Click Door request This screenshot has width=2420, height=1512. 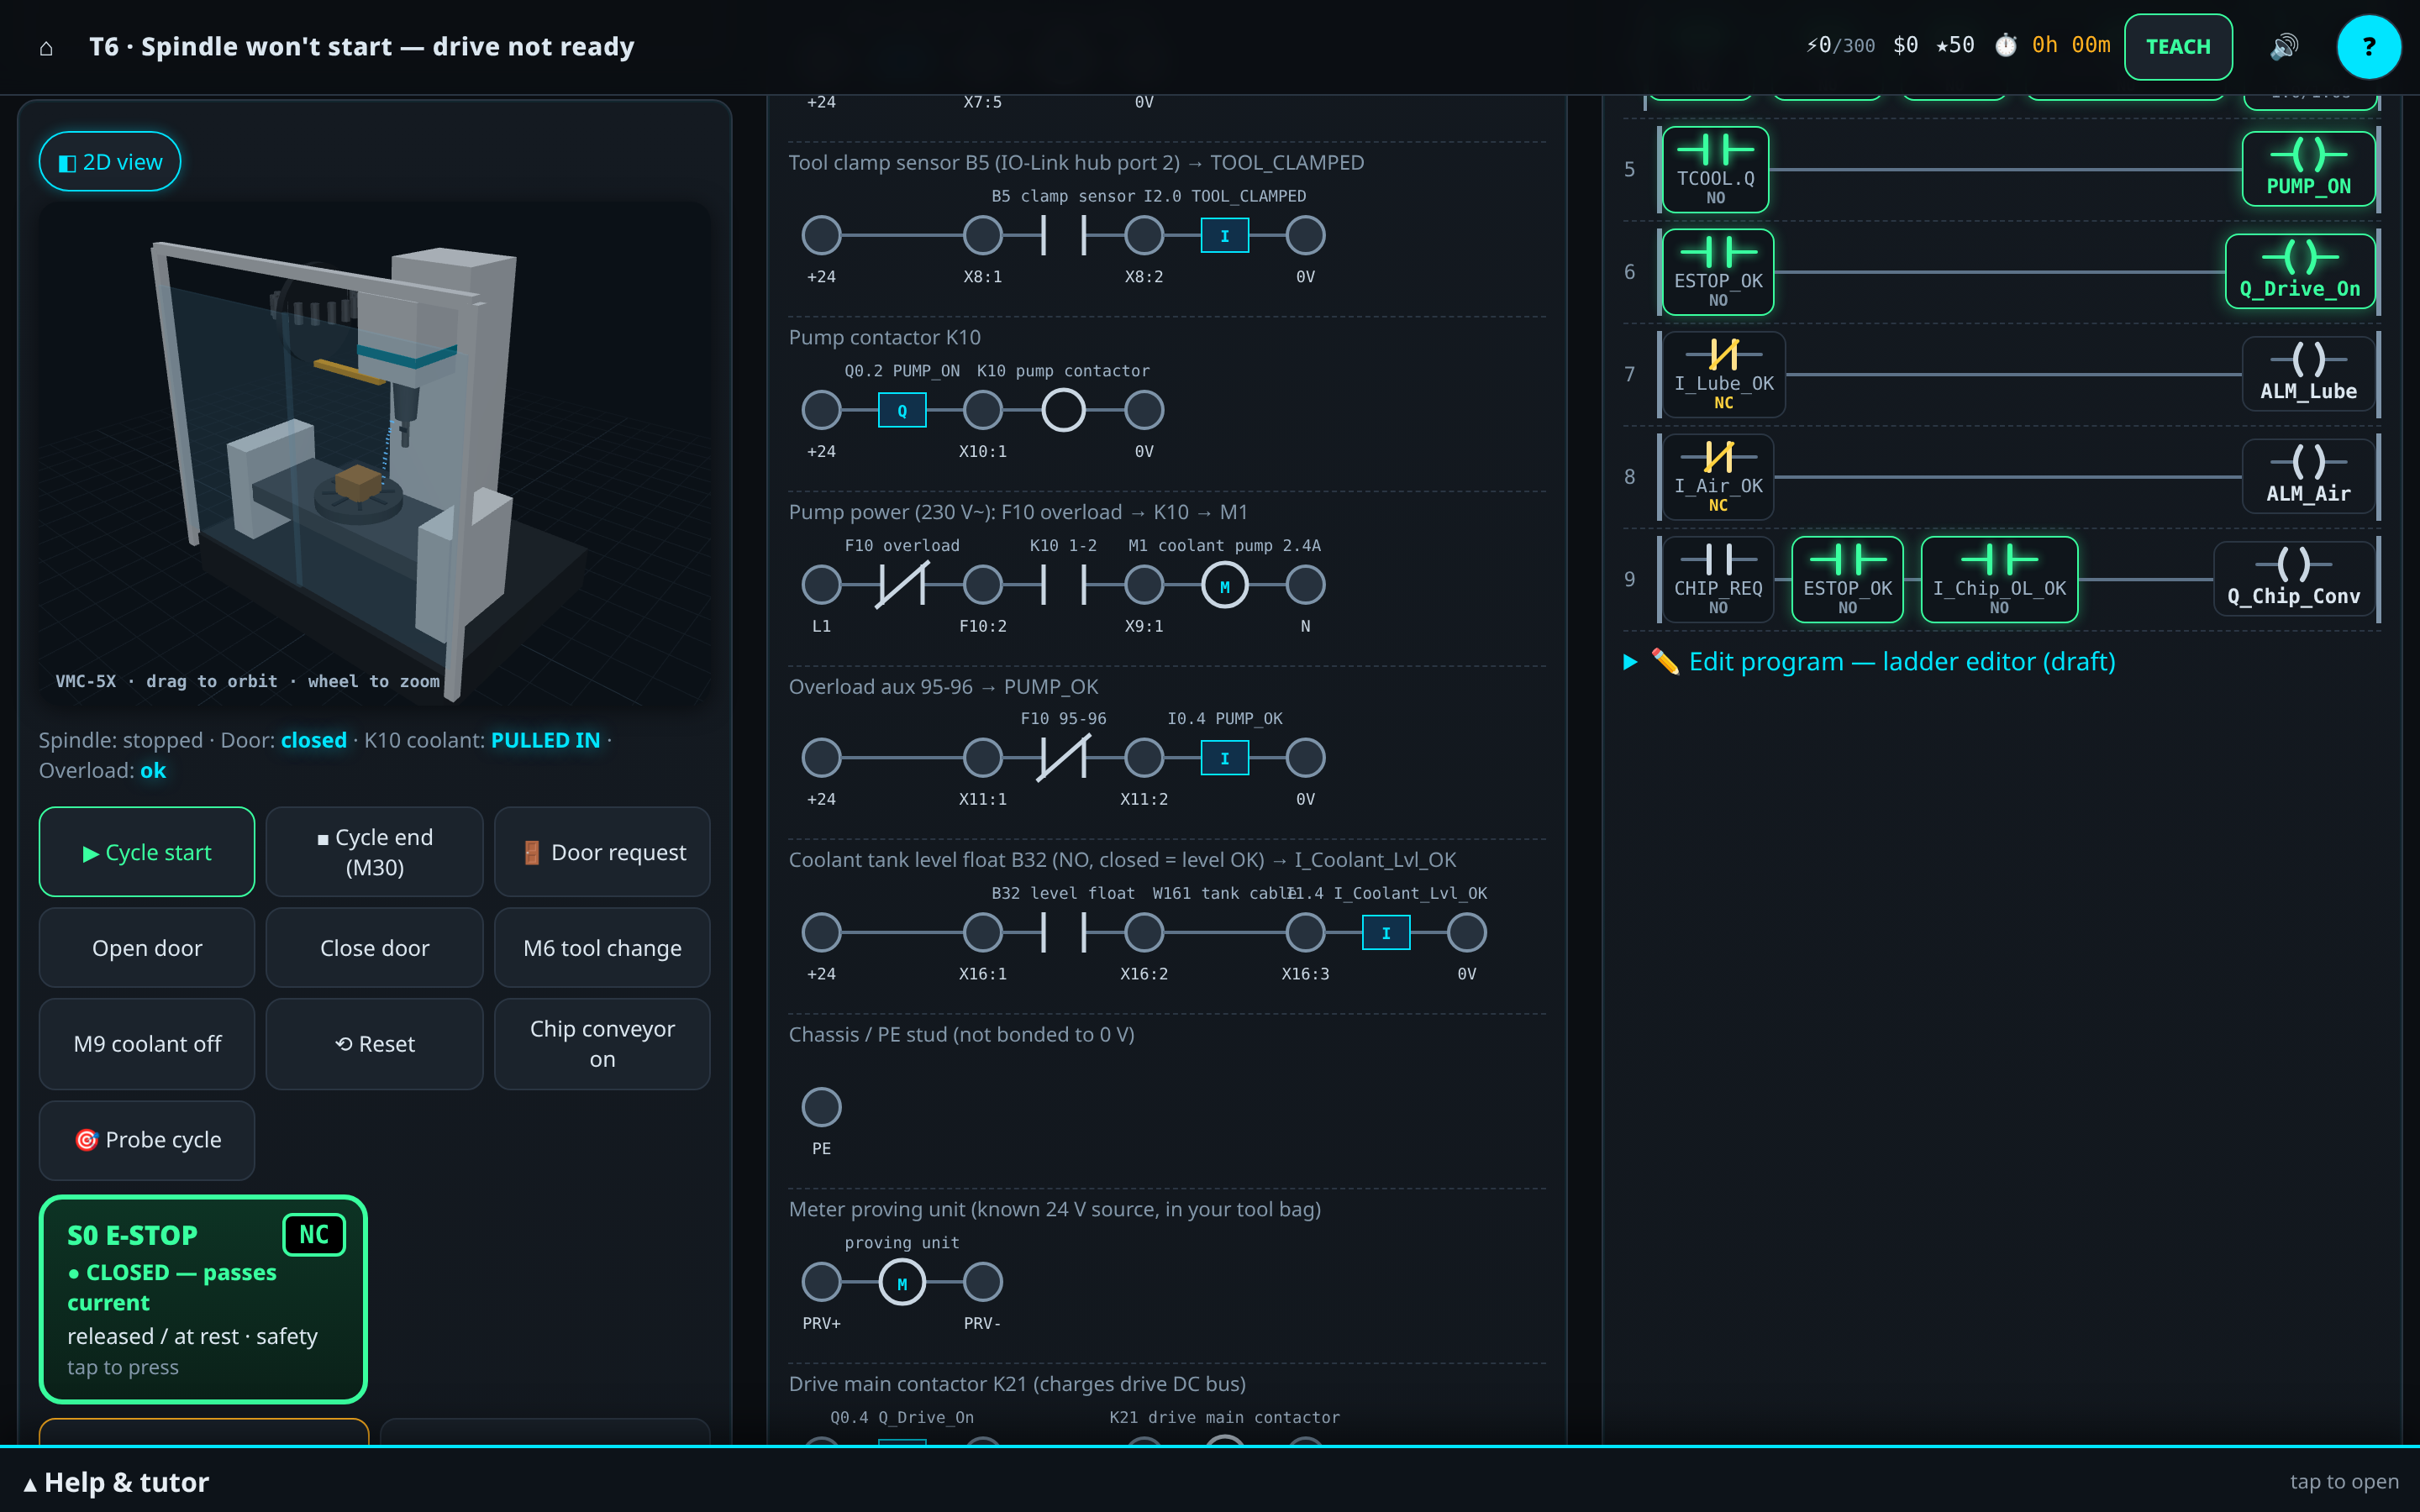pos(602,852)
